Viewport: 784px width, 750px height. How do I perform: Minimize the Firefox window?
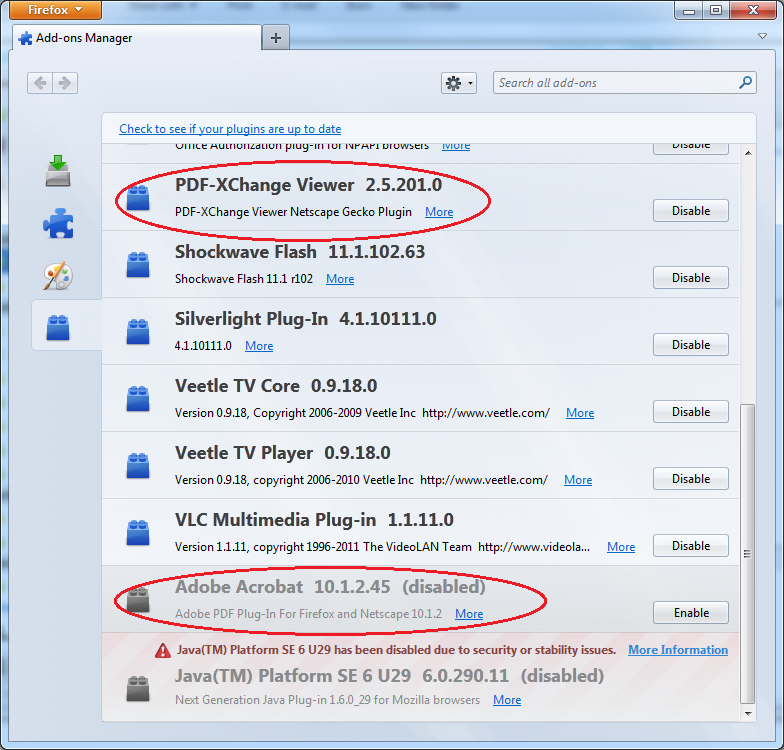click(x=688, y=10)
